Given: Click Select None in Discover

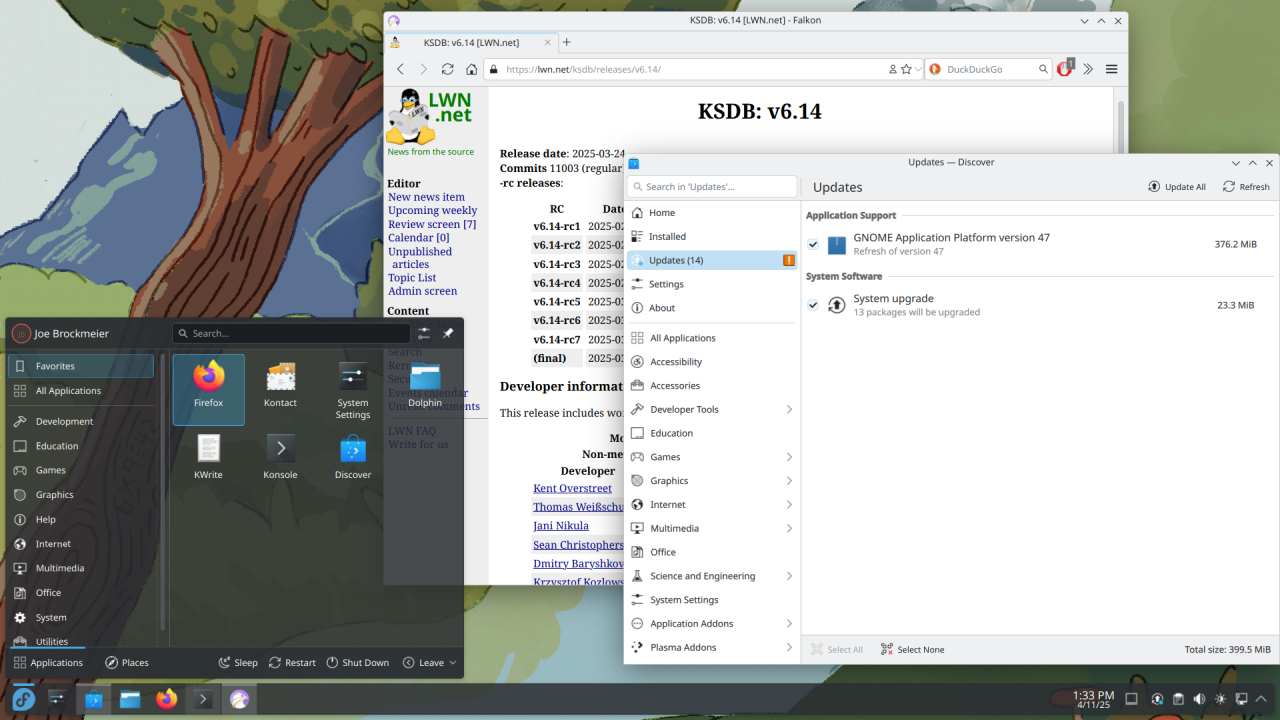Looking at the screenshot, I should [912, 649].
